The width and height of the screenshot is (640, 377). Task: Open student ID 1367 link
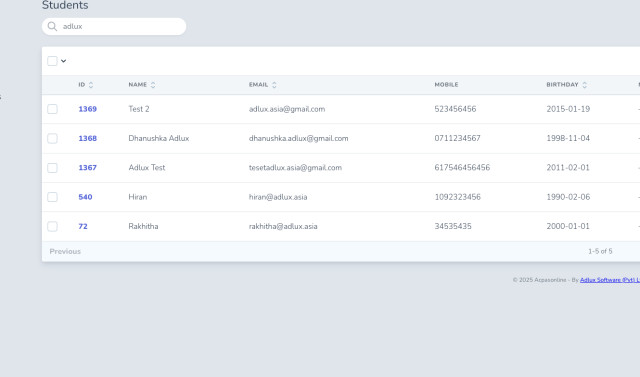pyautogui.click(x=87, y=168)
